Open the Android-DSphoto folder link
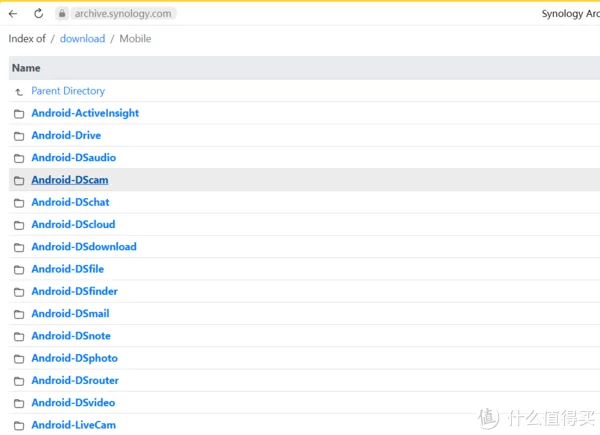This screenshot has height=435, width=600. (75, 358)
